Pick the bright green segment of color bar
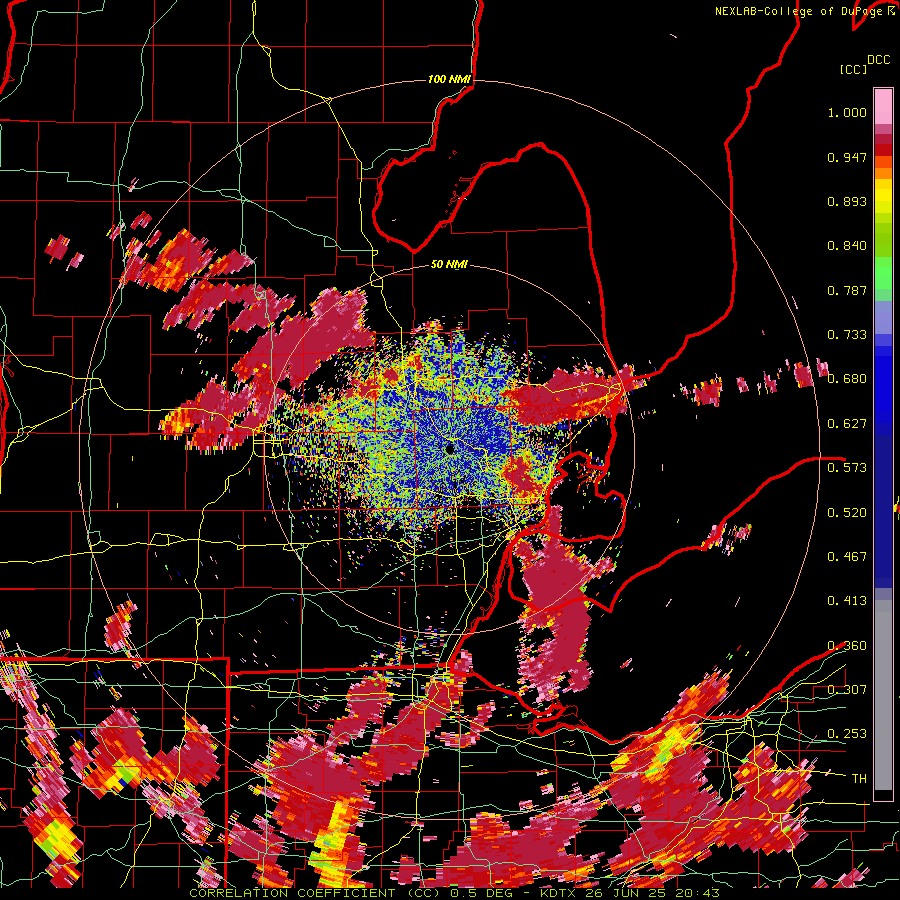 pos(883,273)
